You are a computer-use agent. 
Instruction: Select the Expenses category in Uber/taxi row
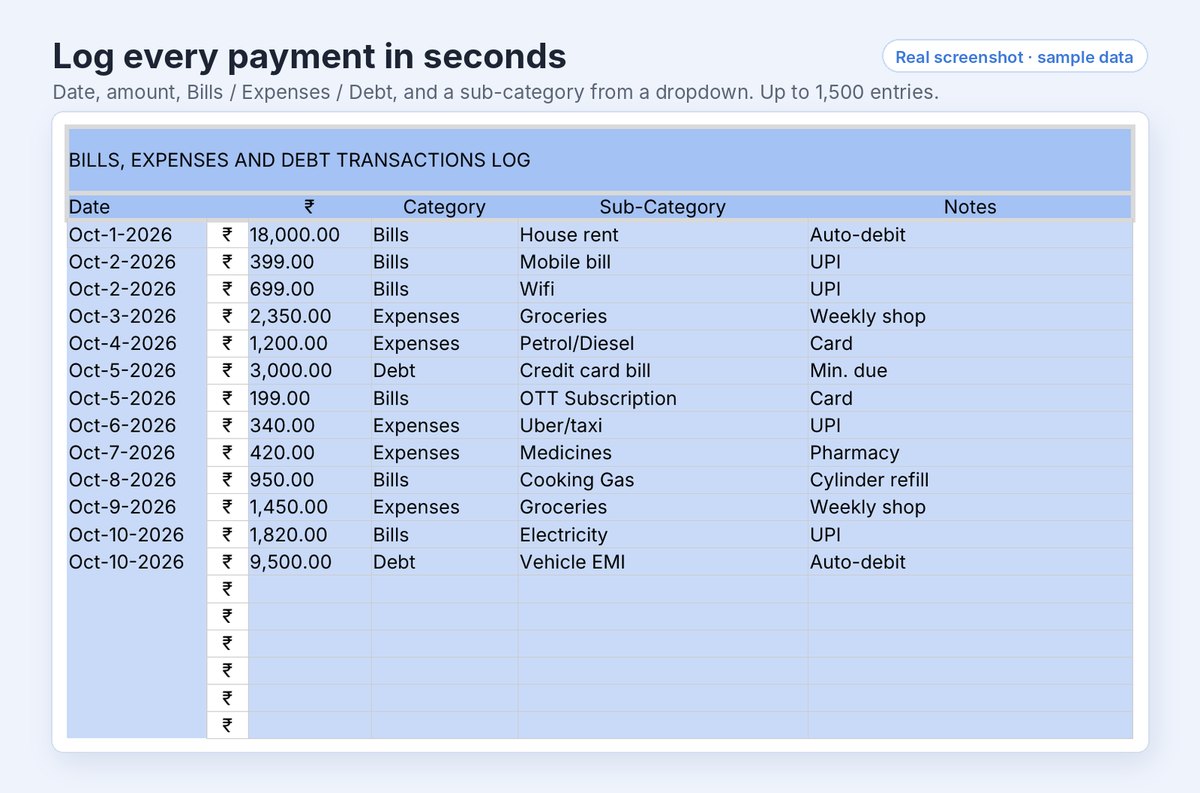click(x=444, y=426)
